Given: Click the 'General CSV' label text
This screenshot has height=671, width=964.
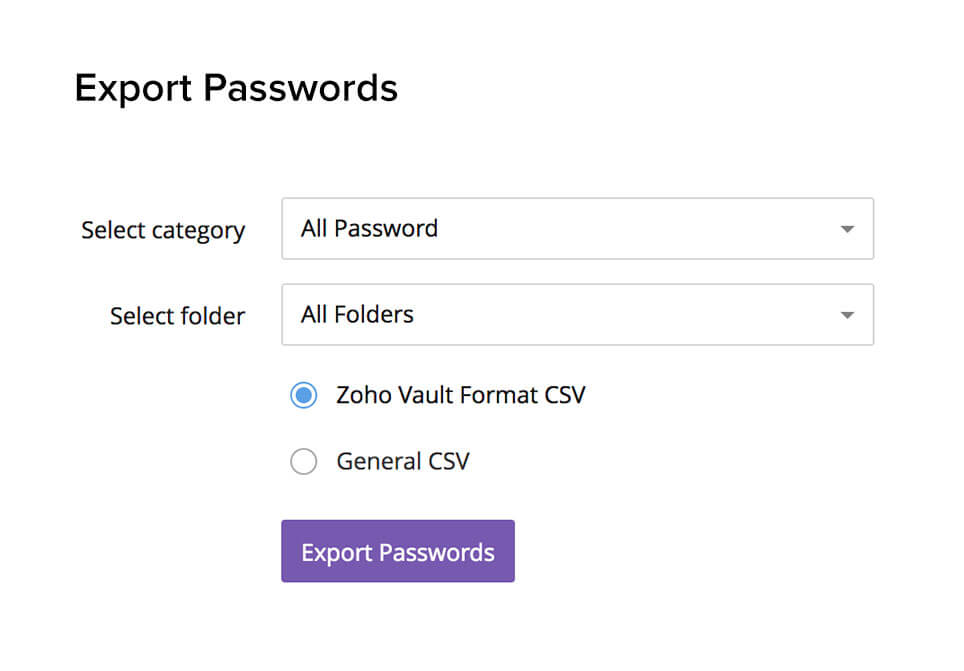Looking at the screenshot, I should (x=403, y=461).
